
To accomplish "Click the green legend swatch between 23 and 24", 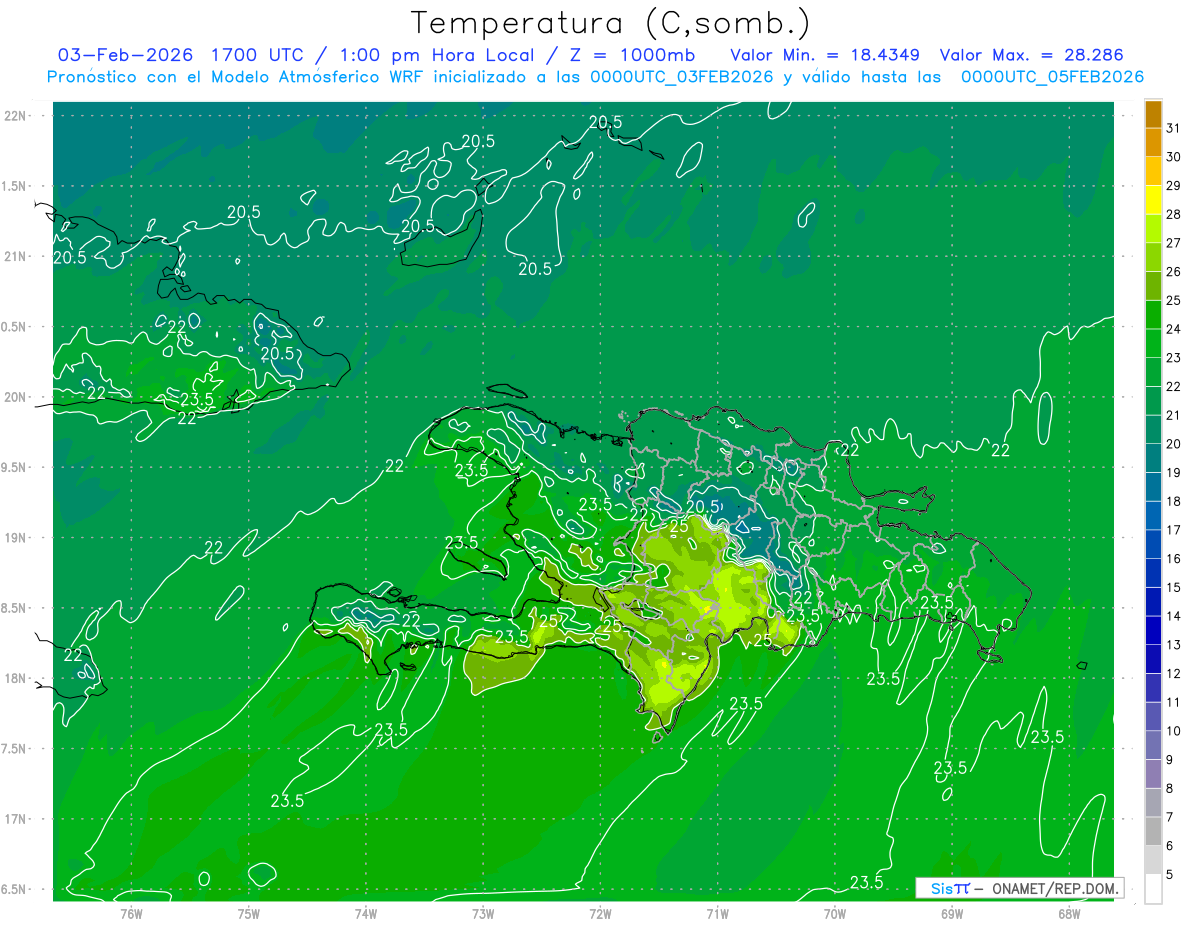I will click(x=1153, y=343).
